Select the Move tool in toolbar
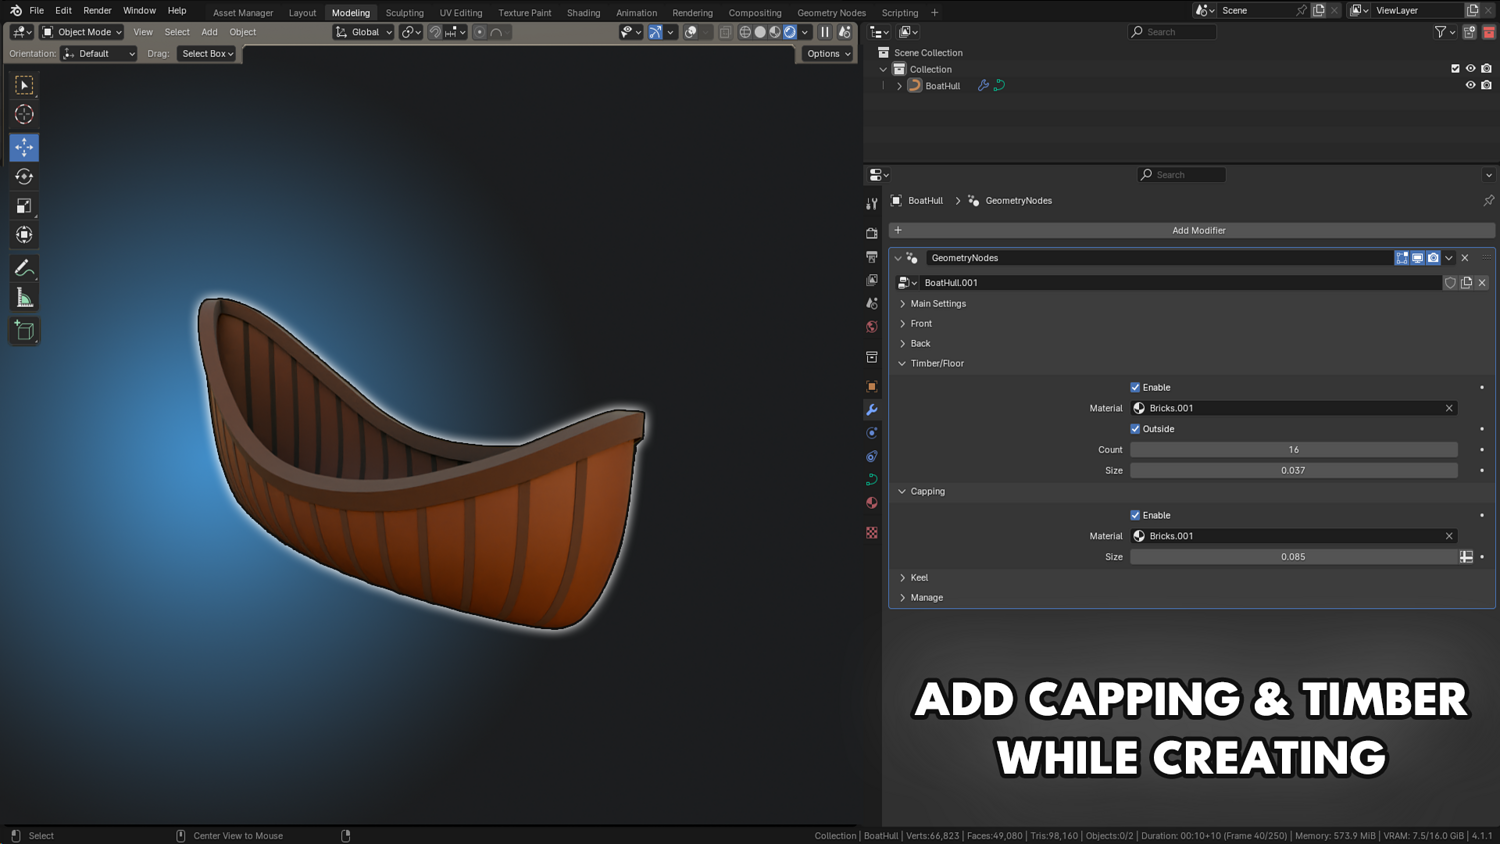Image resolution: width=1500 pixels, height=844 pixels. tap(24, 147)
